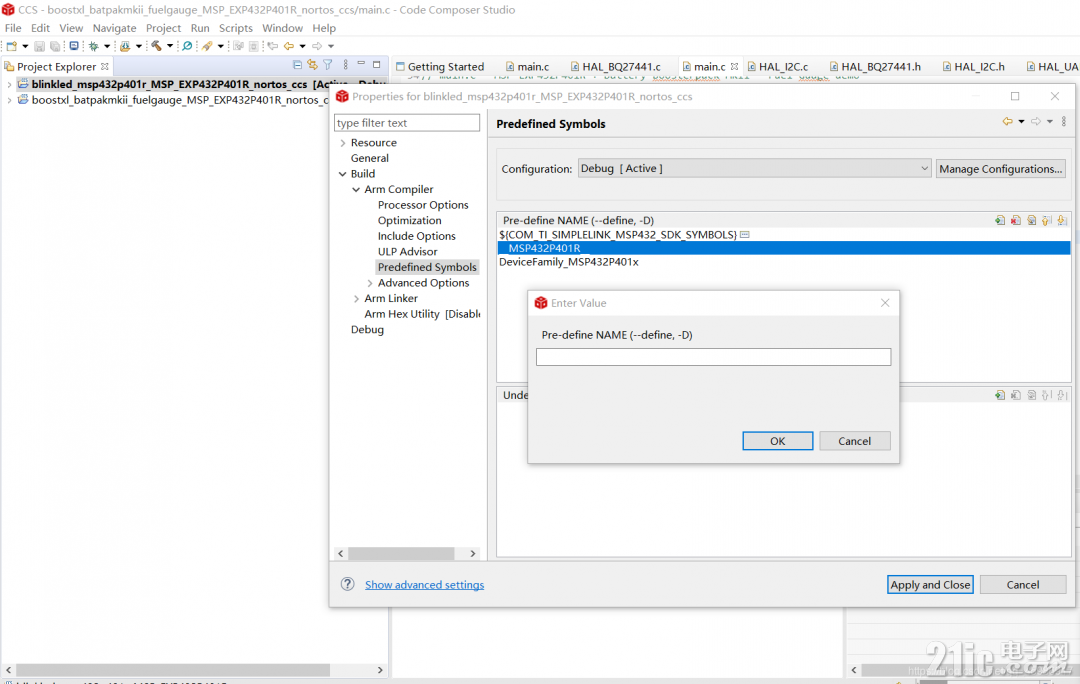This screenshot has height=684, width=1080.
Task: Expand the Advanced Options tree node
Action: tap(370, 283)
